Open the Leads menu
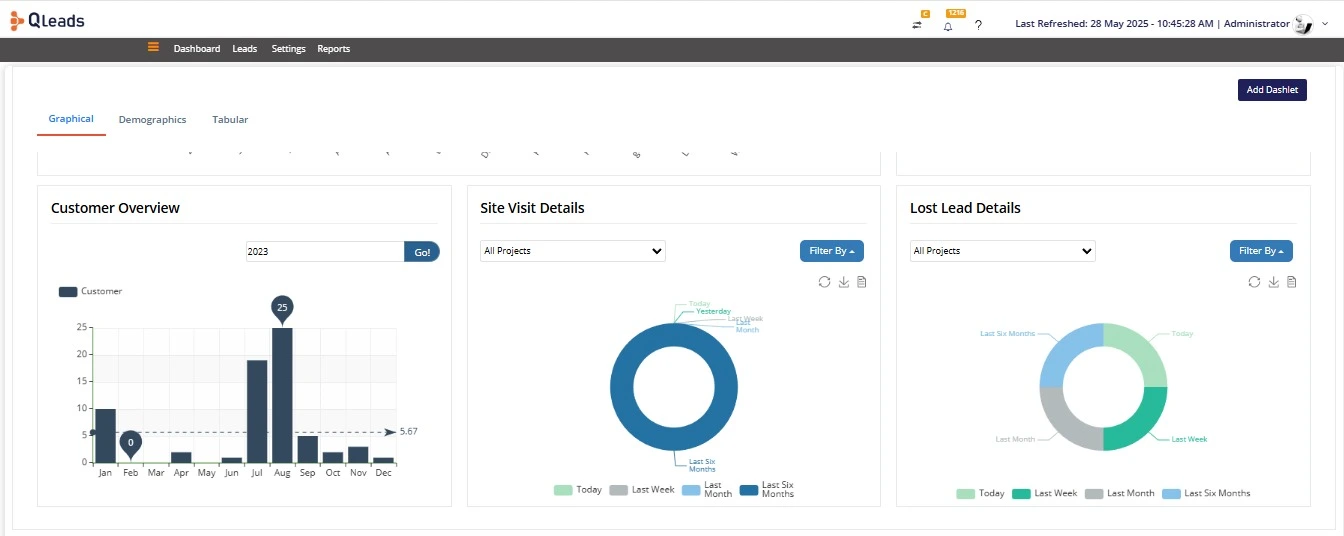Image resolution: width=1344 pixels, height=536 pixels. [x=245, y=48]
